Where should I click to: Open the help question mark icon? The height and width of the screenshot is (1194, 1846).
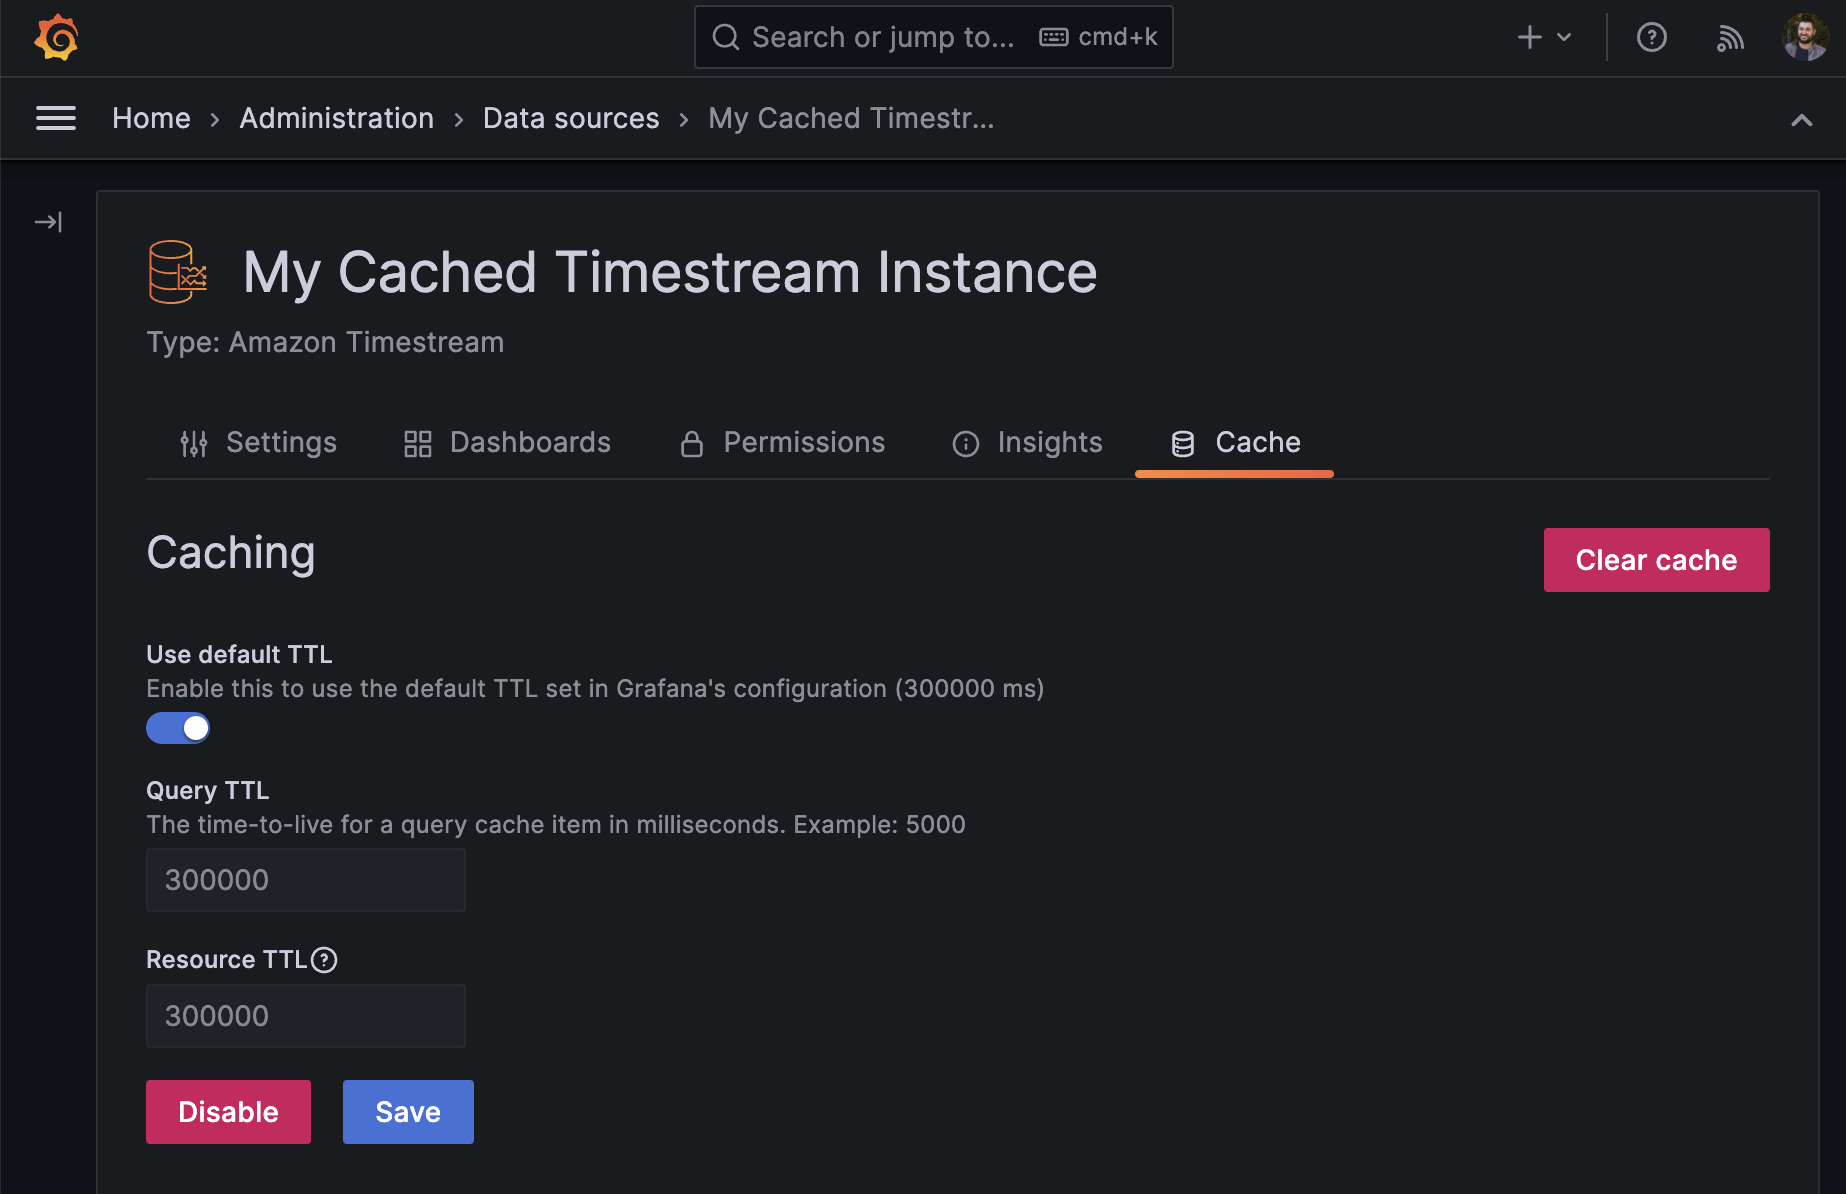[1651, 38]
